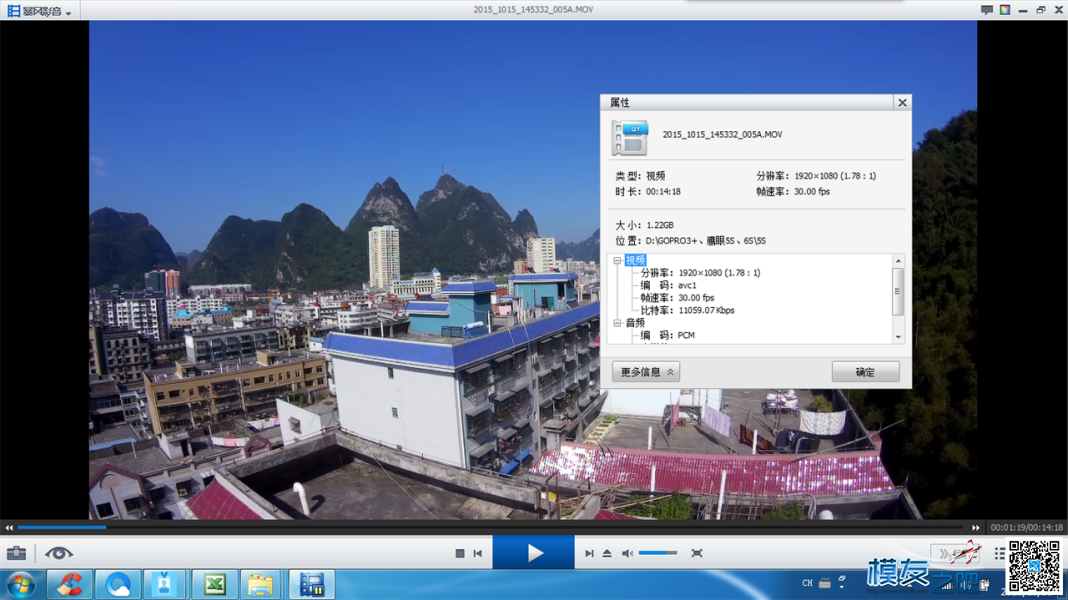Click the info list scroll up arrow
Image resolution: width=1068 pixels, height=600 pixels.
click(898, 262)
